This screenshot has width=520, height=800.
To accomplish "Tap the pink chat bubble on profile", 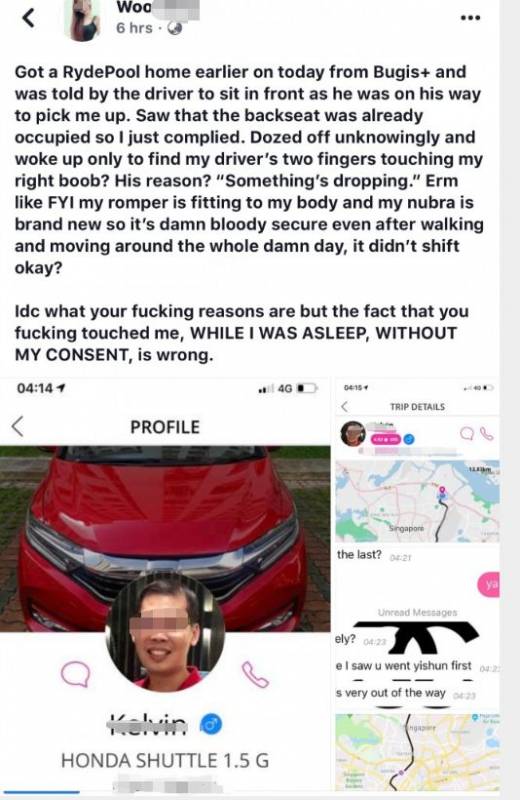I will [x=76, y=673].
